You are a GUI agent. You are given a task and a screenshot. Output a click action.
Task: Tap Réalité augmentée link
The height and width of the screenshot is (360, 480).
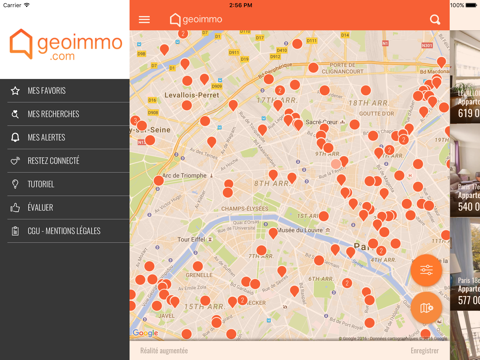coord(164,351)
